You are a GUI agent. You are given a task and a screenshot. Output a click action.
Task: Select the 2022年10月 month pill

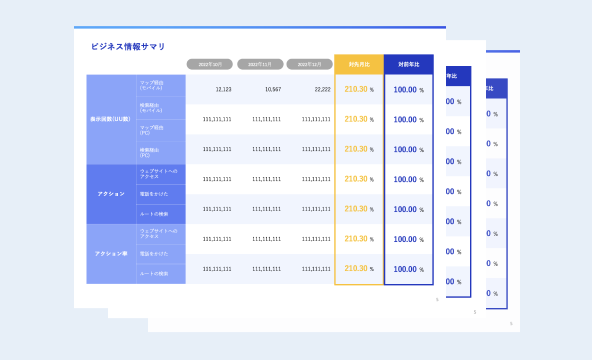pyautogui.click(x=210, y=64)
